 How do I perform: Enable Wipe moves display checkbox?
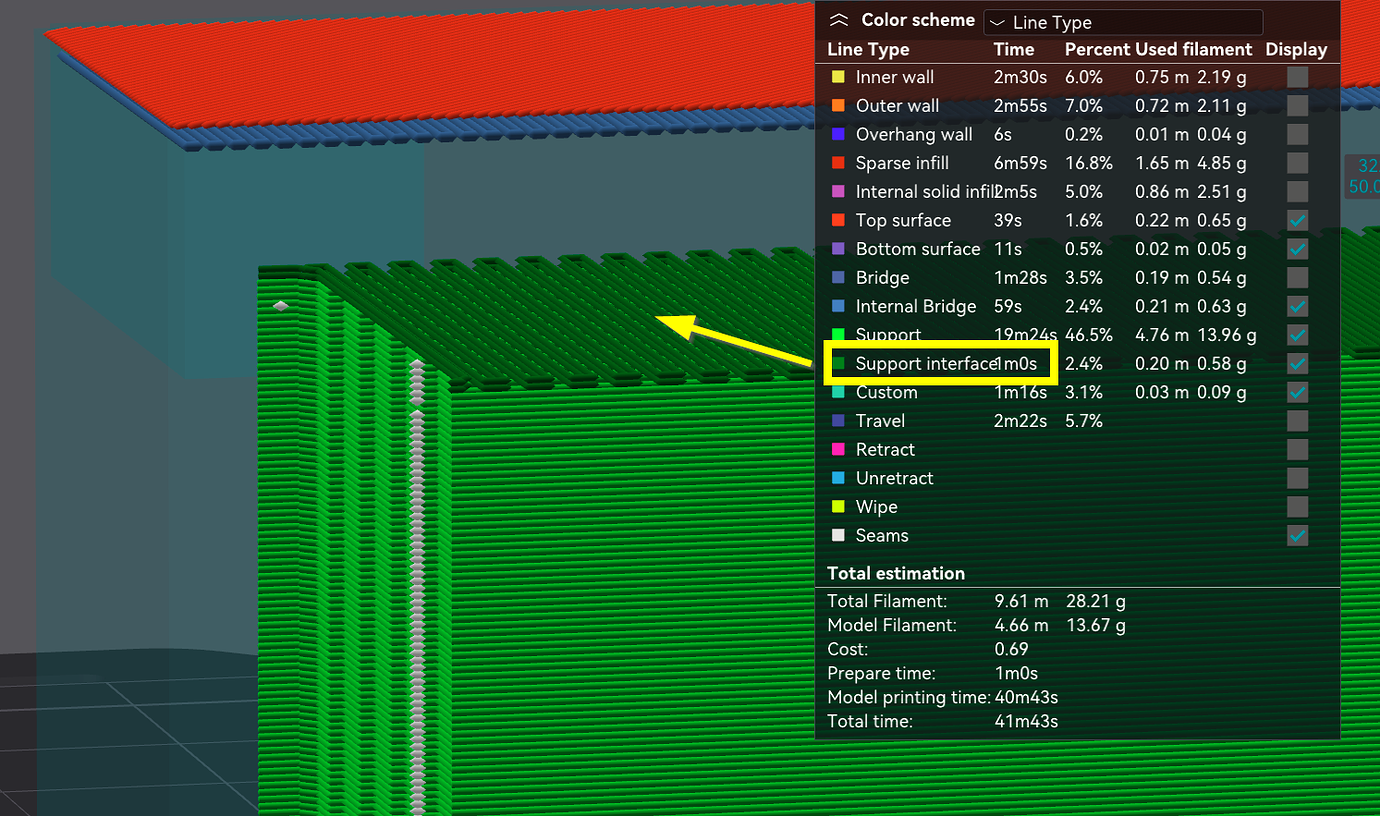point(1297,507)
